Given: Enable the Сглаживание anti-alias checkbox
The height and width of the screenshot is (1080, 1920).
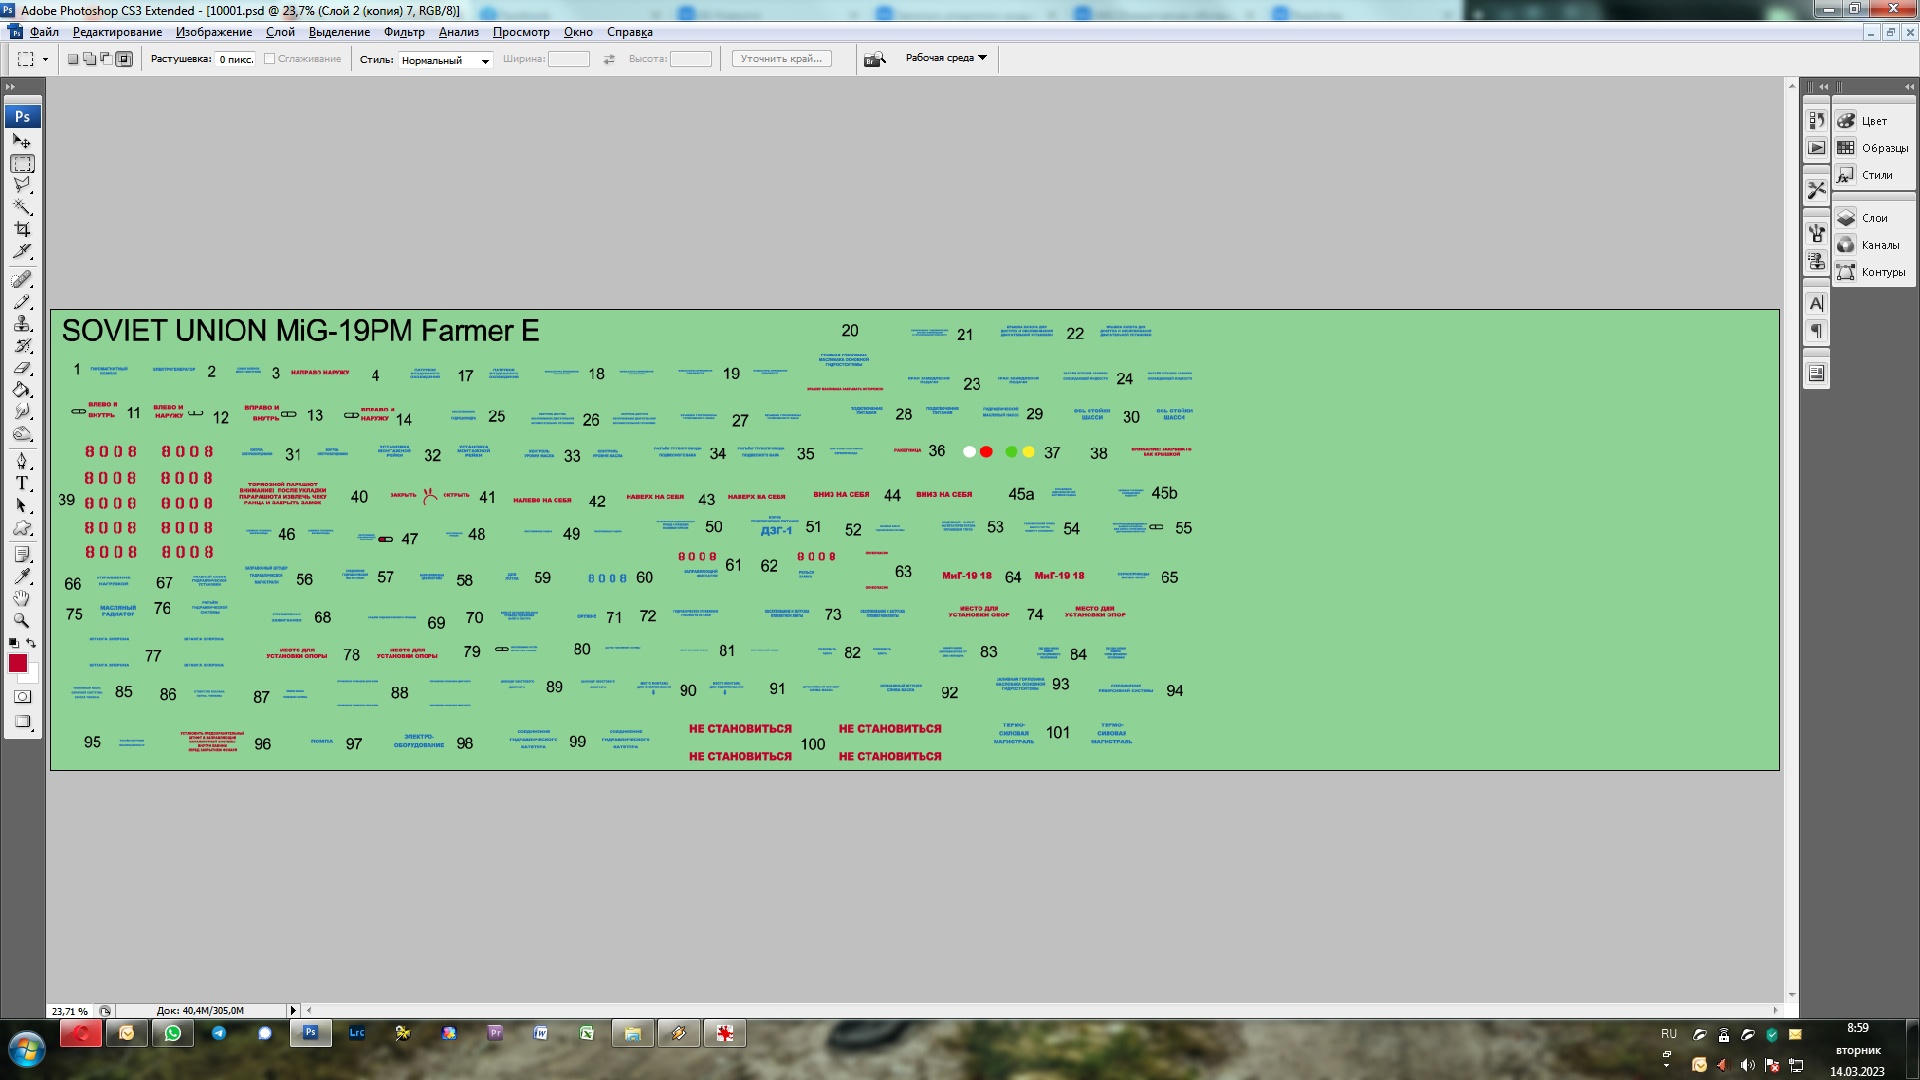Looking at the screenshot, I should [x=270, y=59].
